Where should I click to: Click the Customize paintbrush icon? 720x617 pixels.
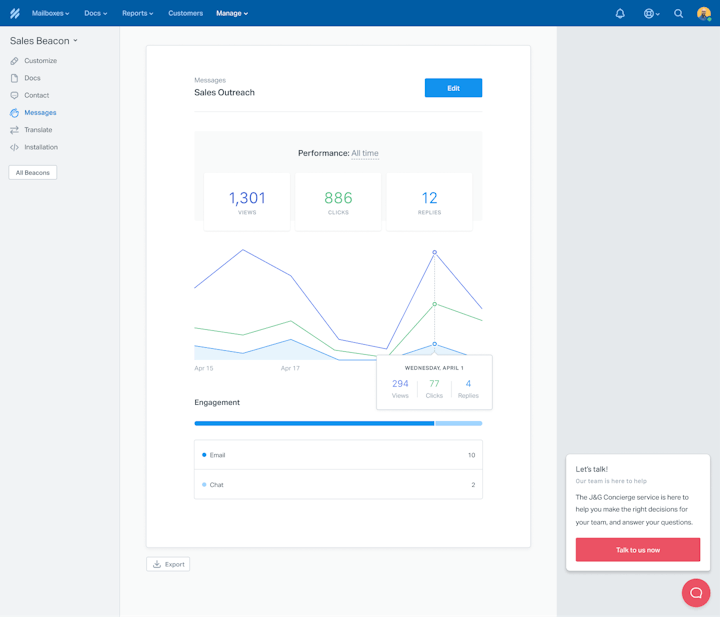[x=14, y=61]
